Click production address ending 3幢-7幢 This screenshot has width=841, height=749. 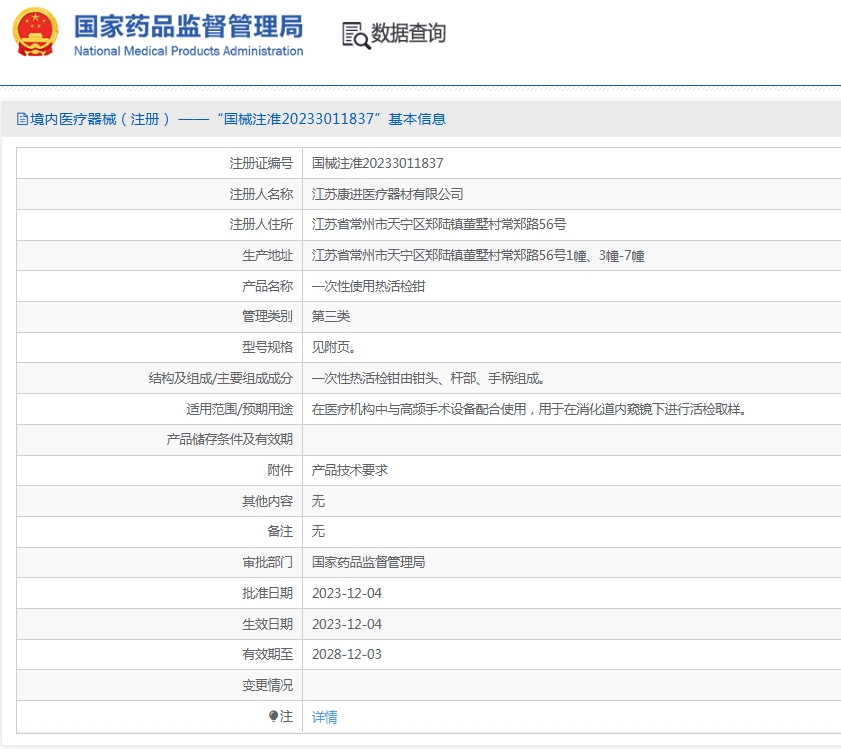pyautogui.click(x=478, y=255)
